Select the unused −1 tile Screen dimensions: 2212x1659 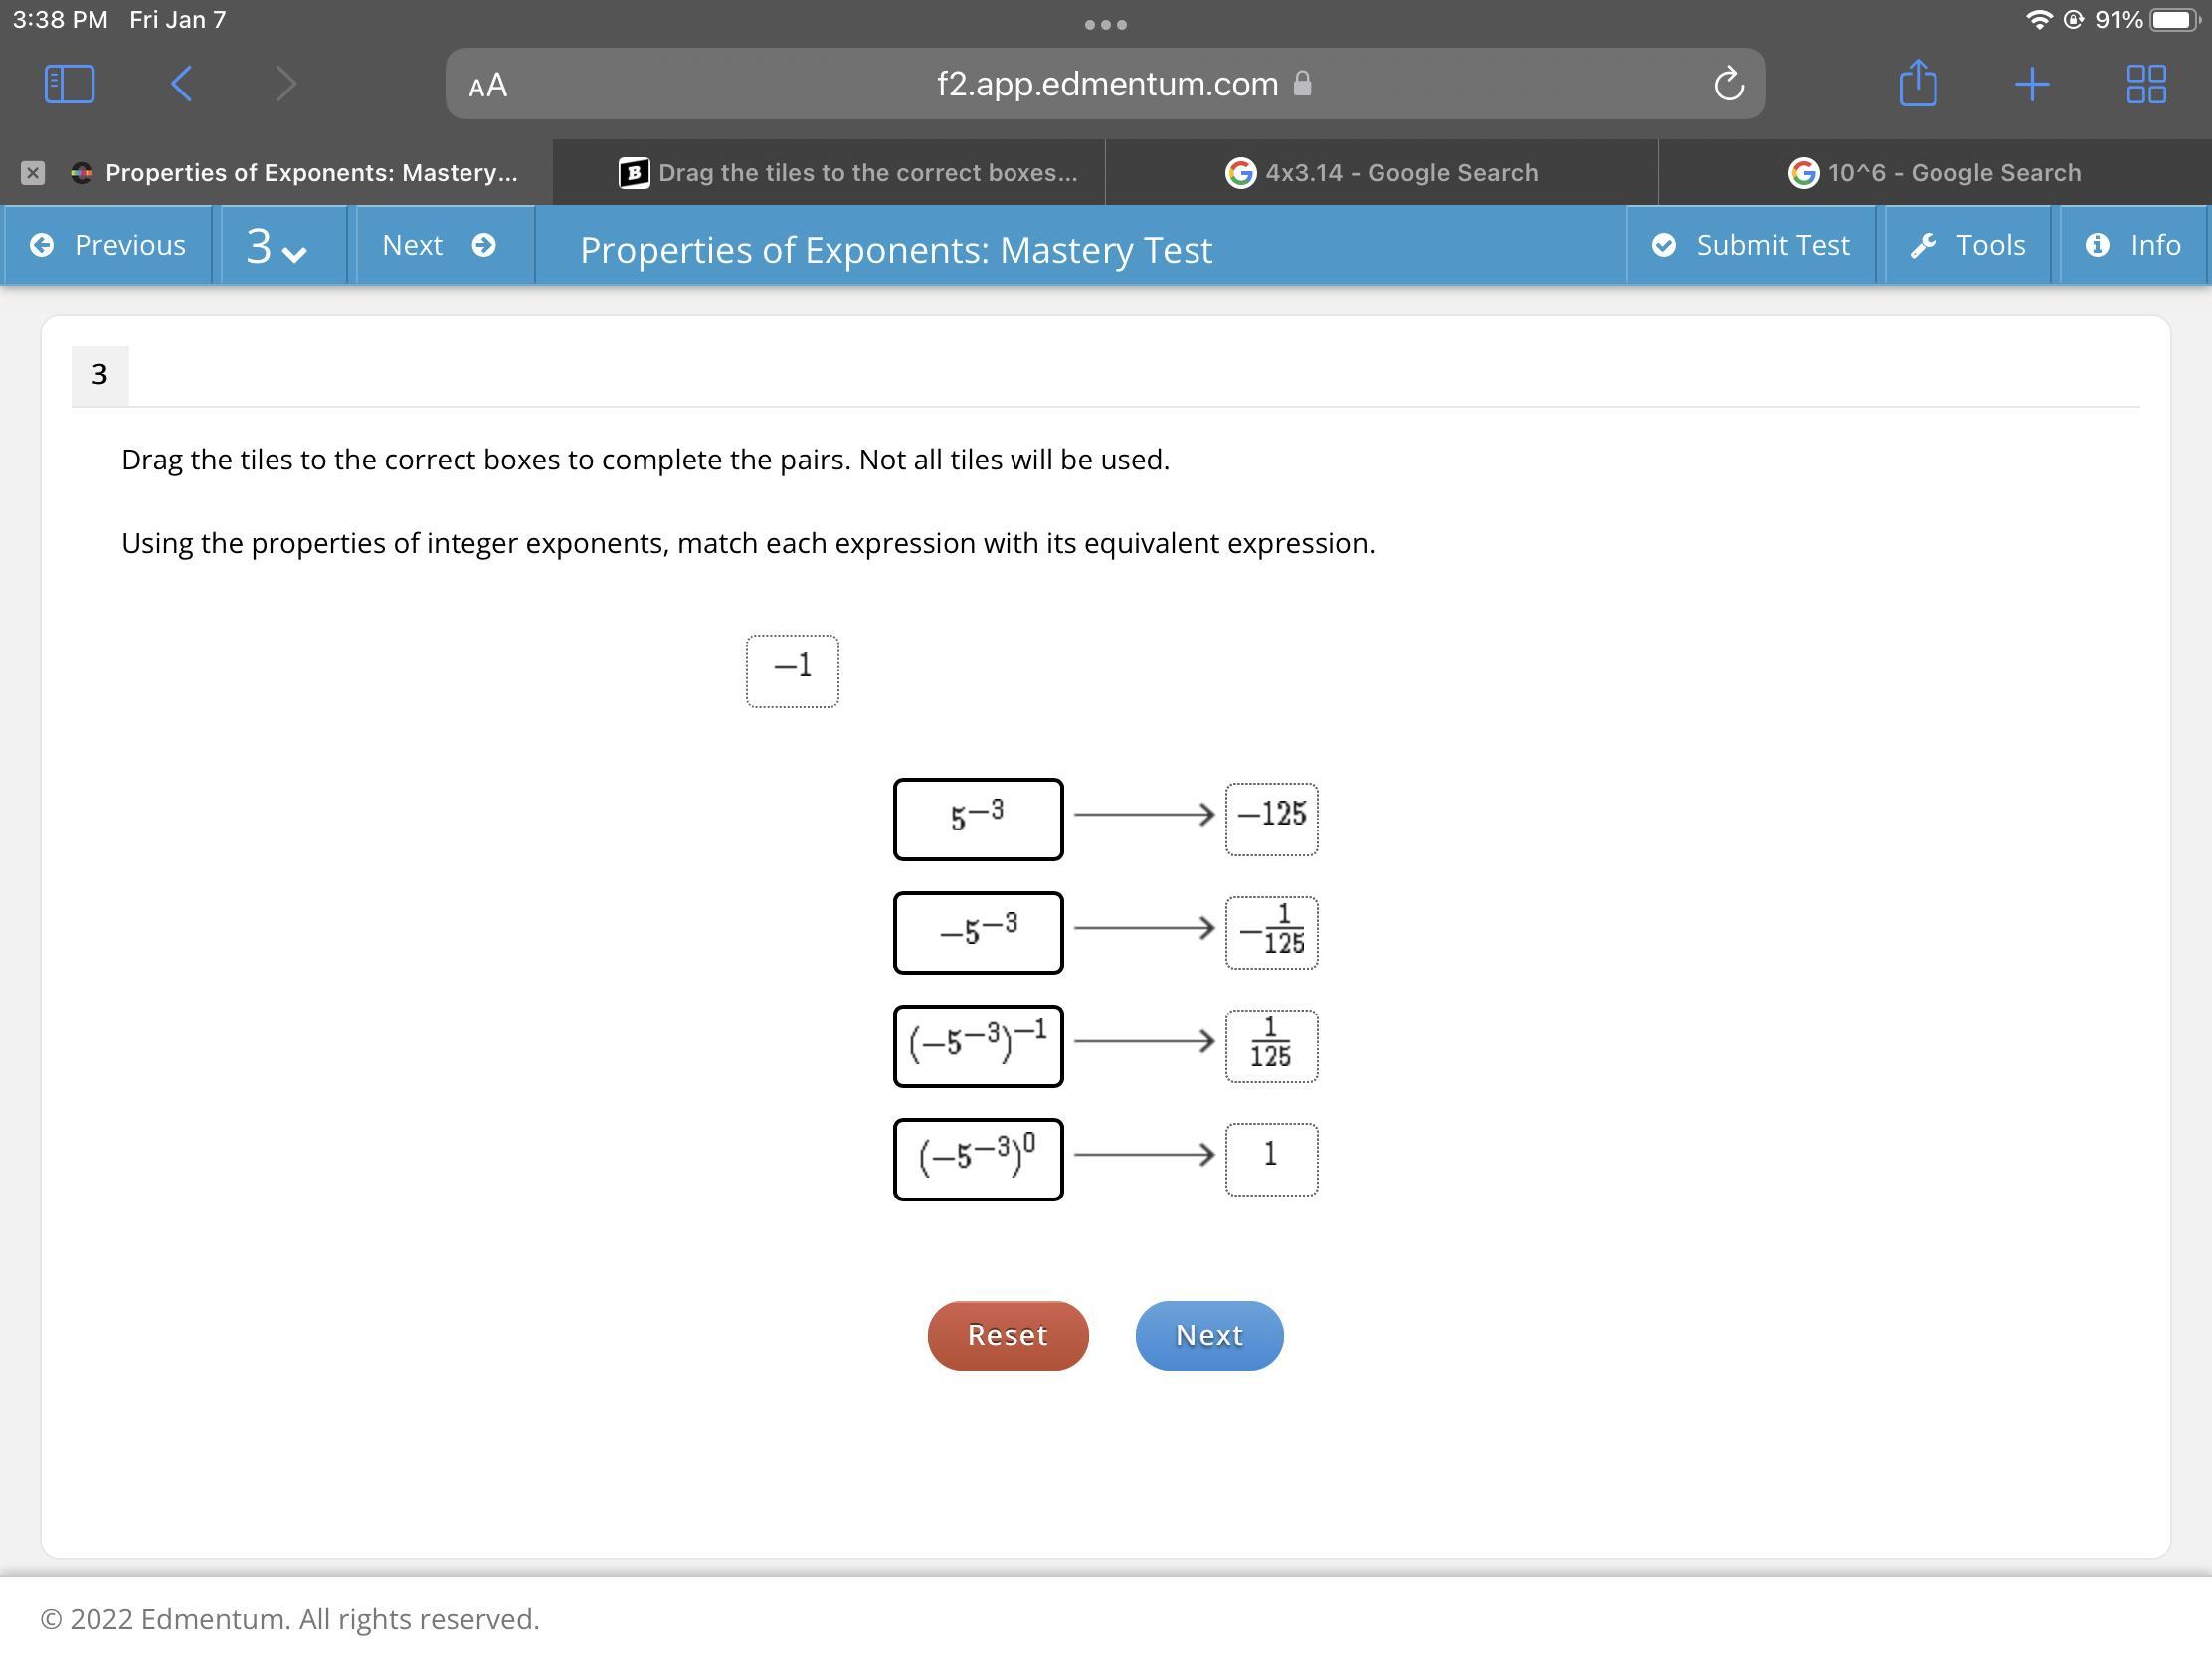point(792,671)
